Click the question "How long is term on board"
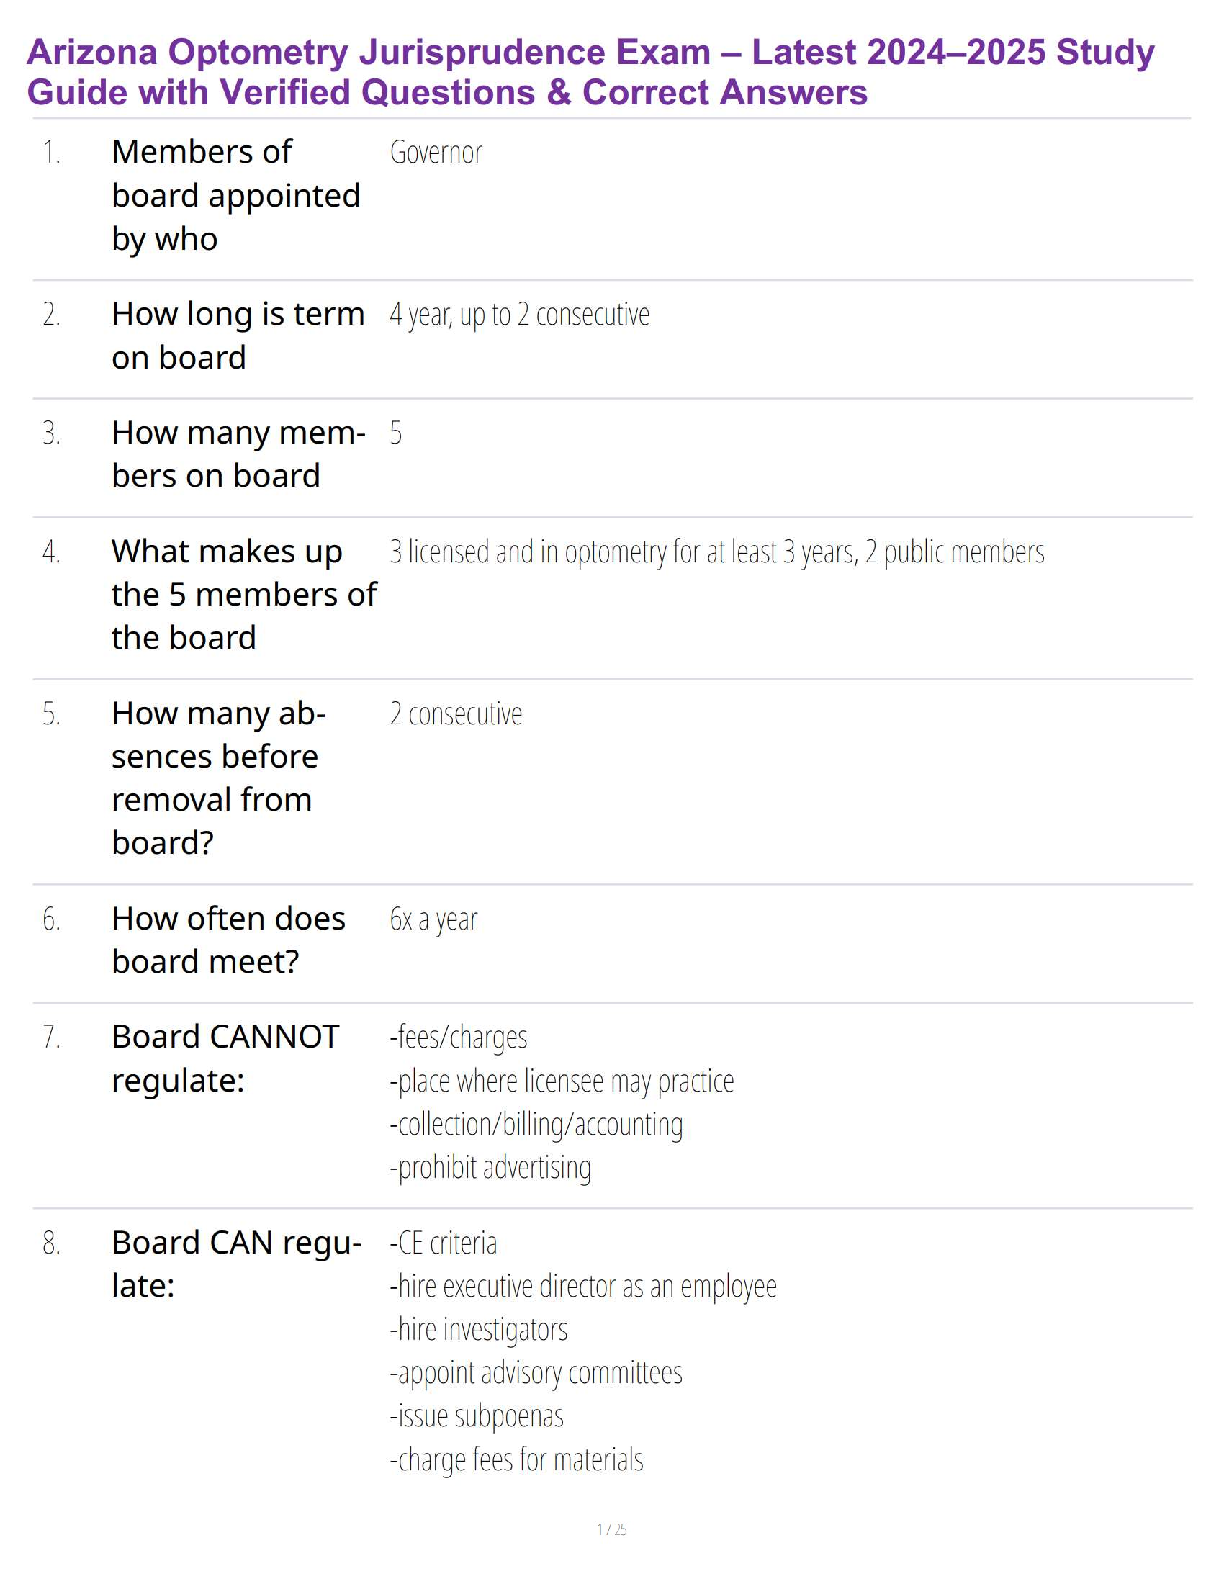Screen dimensions: 1224x1584 (x=237, y=336)
